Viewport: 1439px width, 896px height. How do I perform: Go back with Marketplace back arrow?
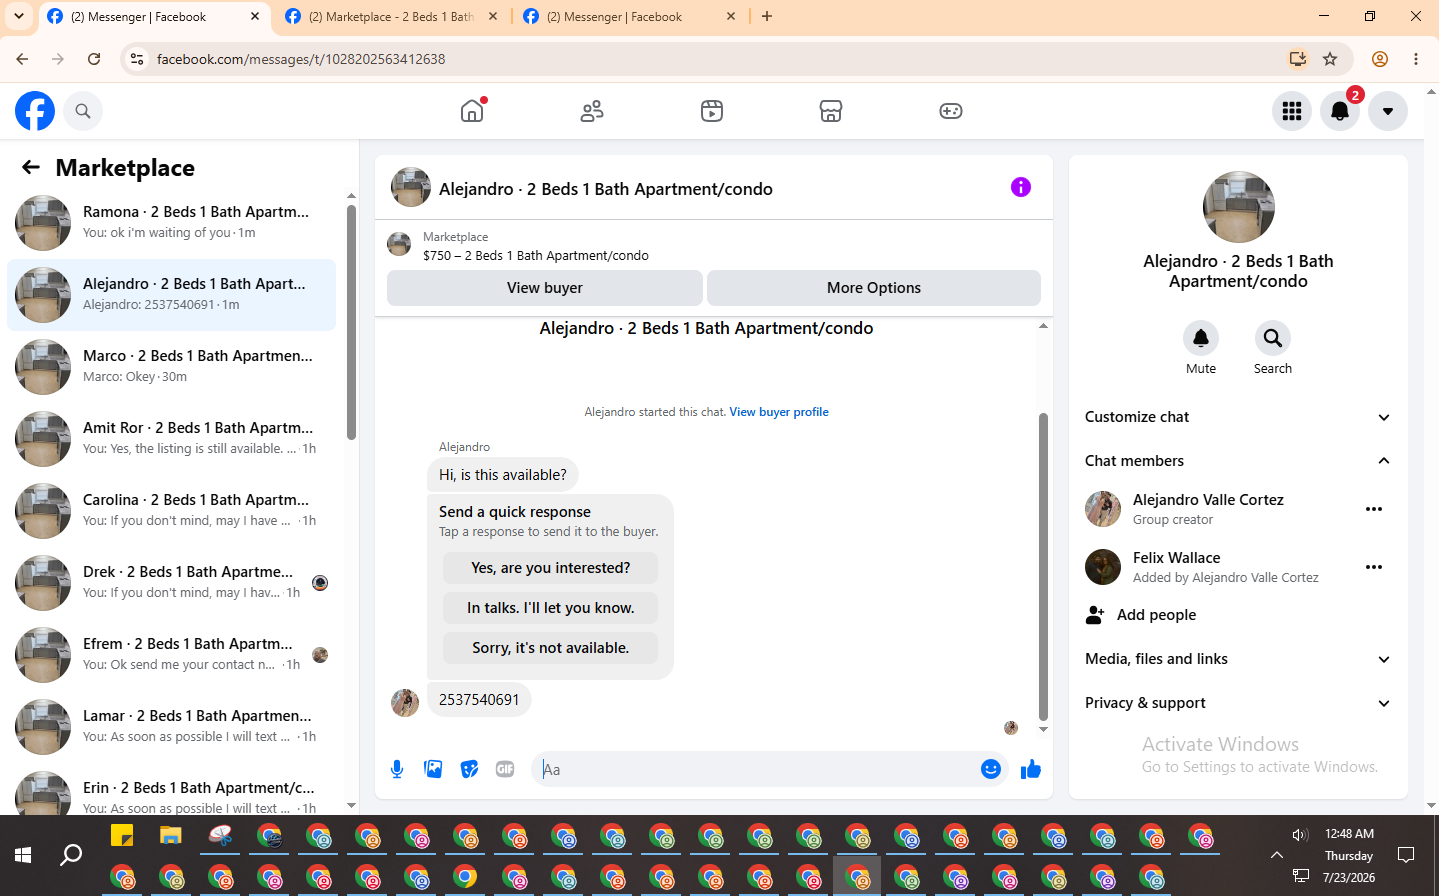pos(31,168)
